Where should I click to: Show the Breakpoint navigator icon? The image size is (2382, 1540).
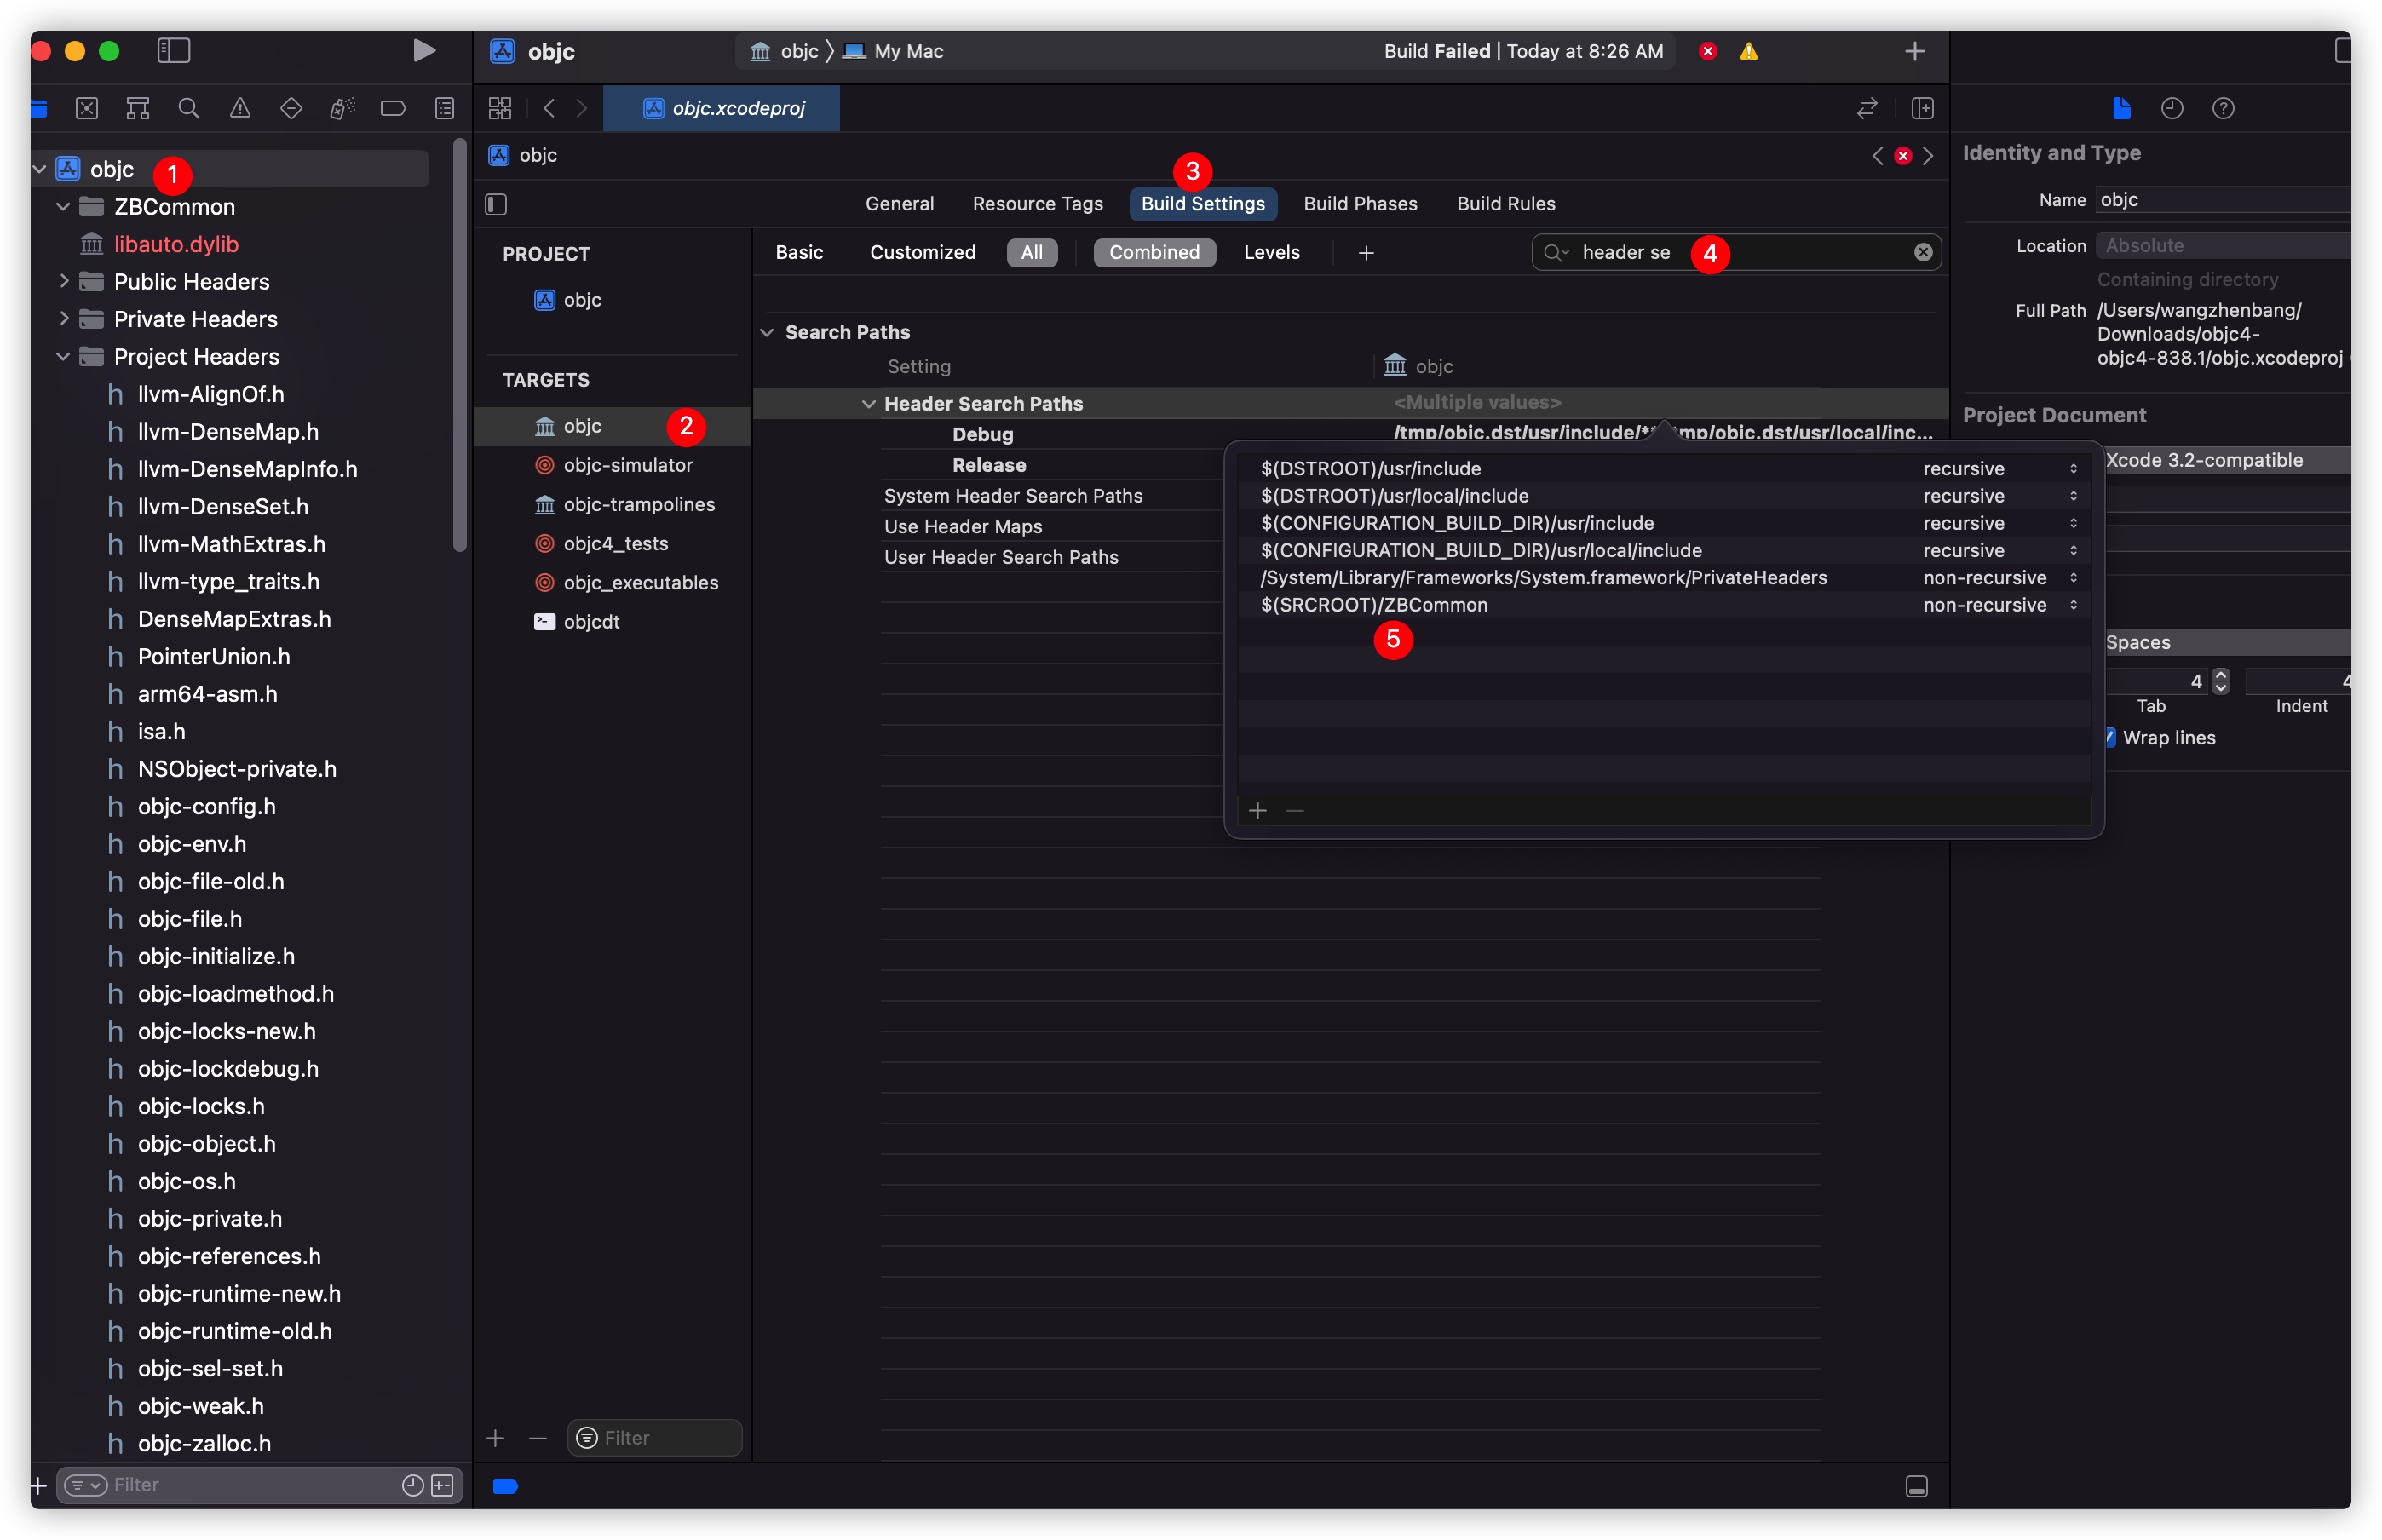tap(393, 108)
